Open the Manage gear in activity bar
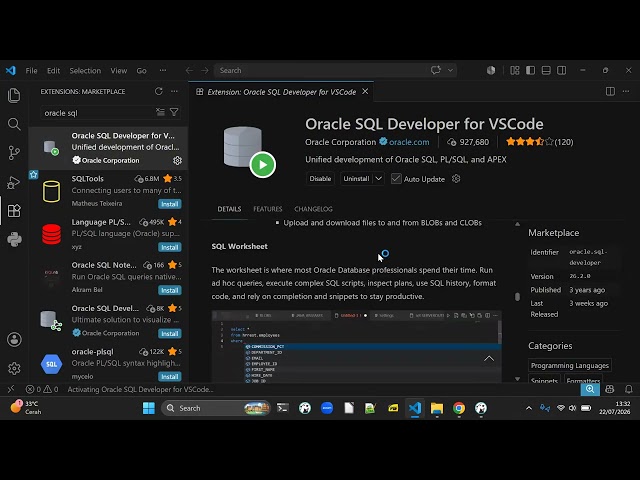Screen dimensions: 640x480 [14, 368]
